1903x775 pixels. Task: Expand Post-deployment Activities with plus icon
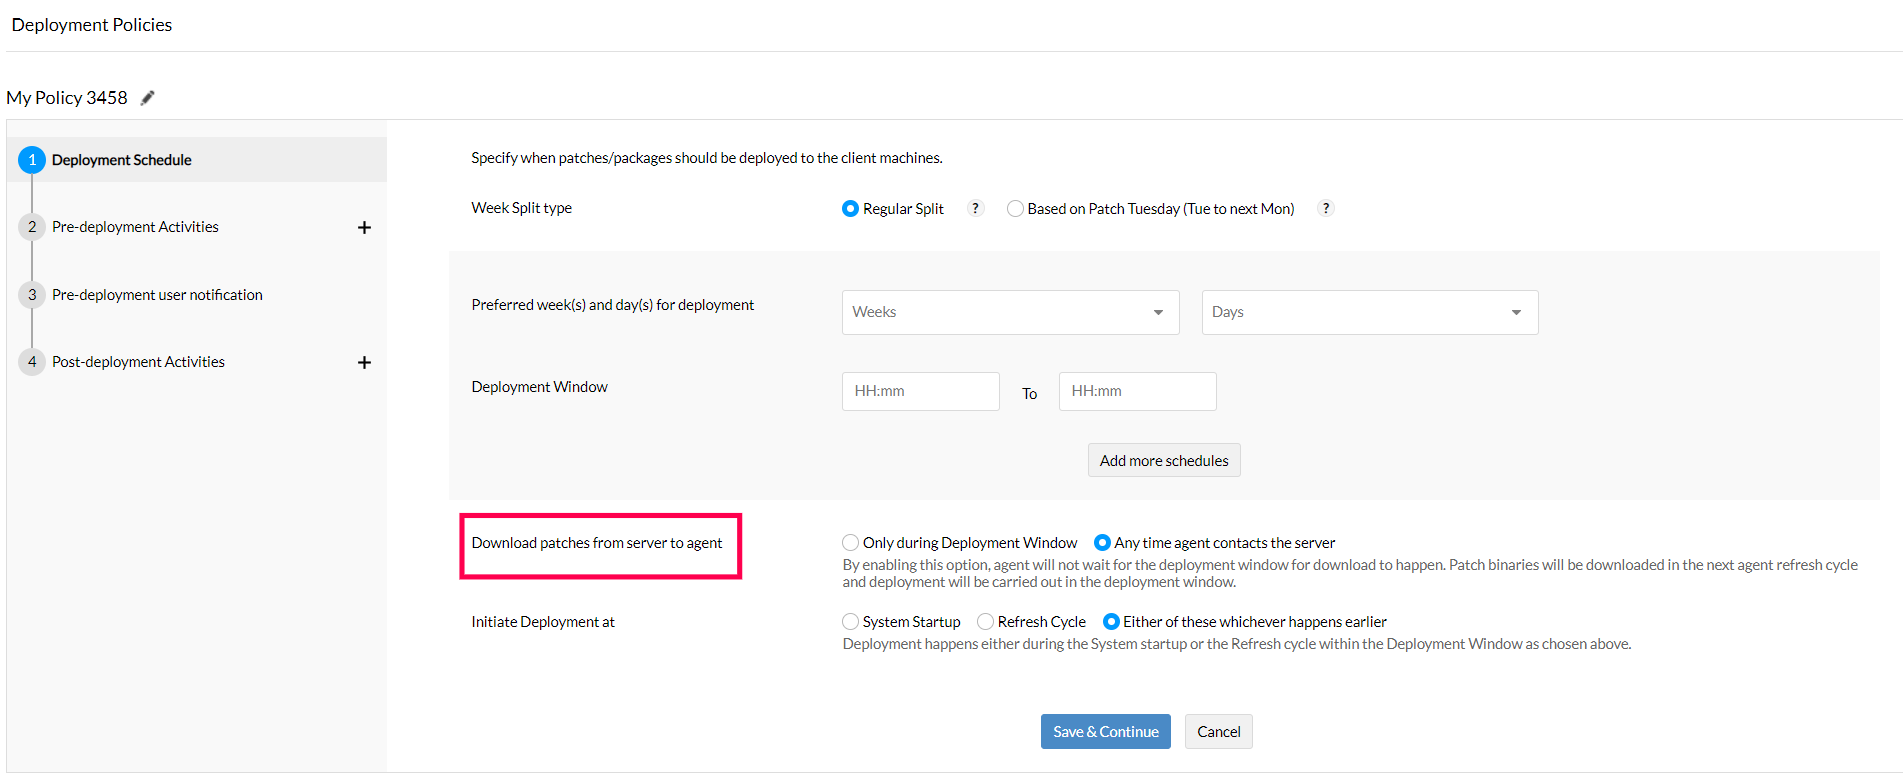364,362
